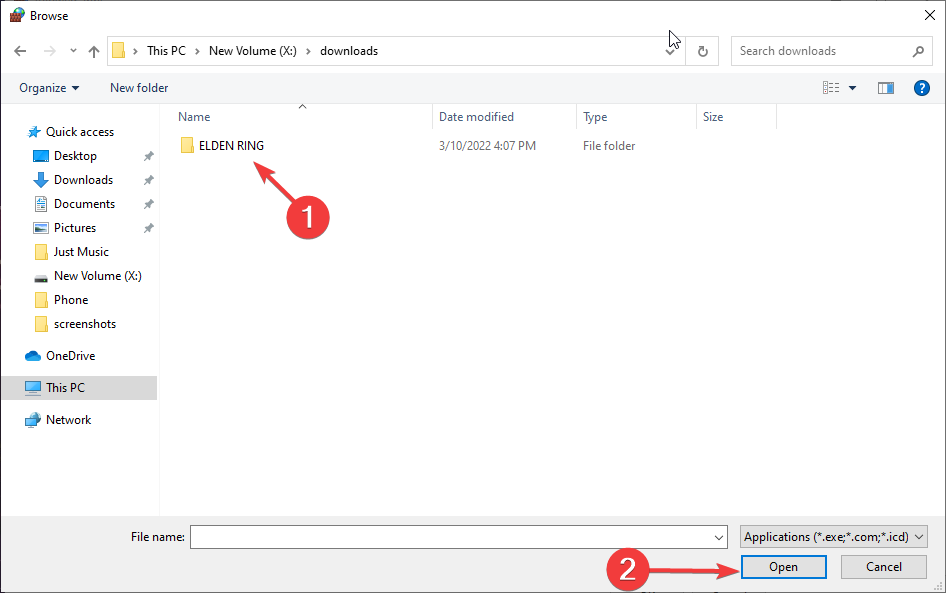Select 'New Volume (X:)' breadcrumb segment
The height and width of the screenshot is (593, 946).
click(253, 51)
